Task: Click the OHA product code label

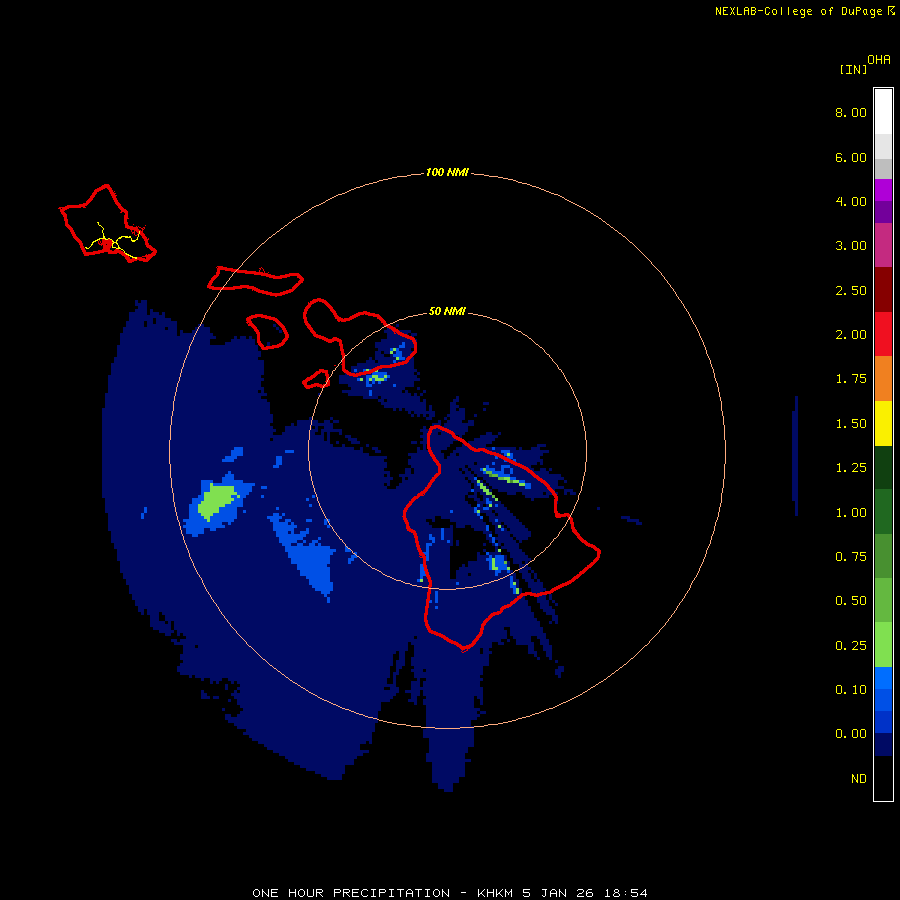Action: coord(879,60)
